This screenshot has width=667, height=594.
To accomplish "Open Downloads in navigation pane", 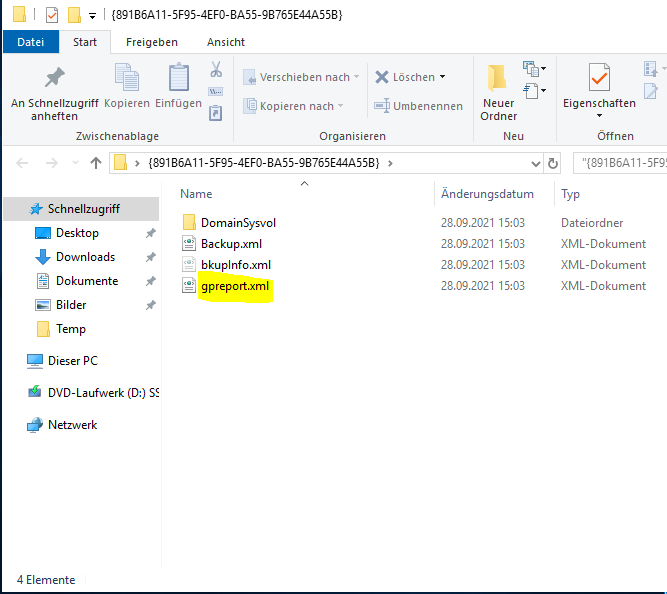I will [86, 257].
